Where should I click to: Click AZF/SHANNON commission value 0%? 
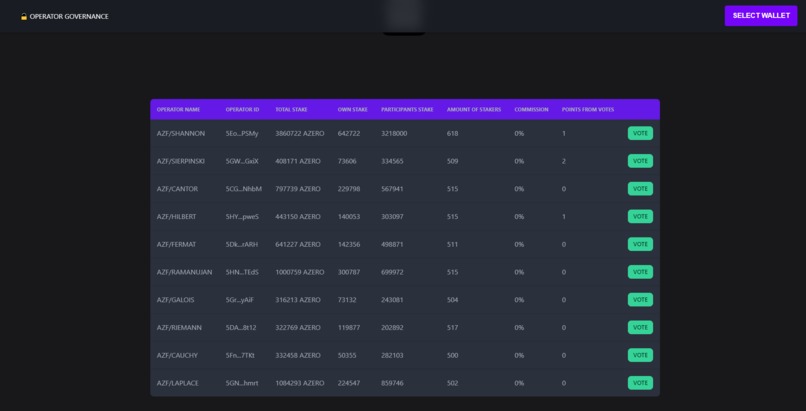point(519,133)
